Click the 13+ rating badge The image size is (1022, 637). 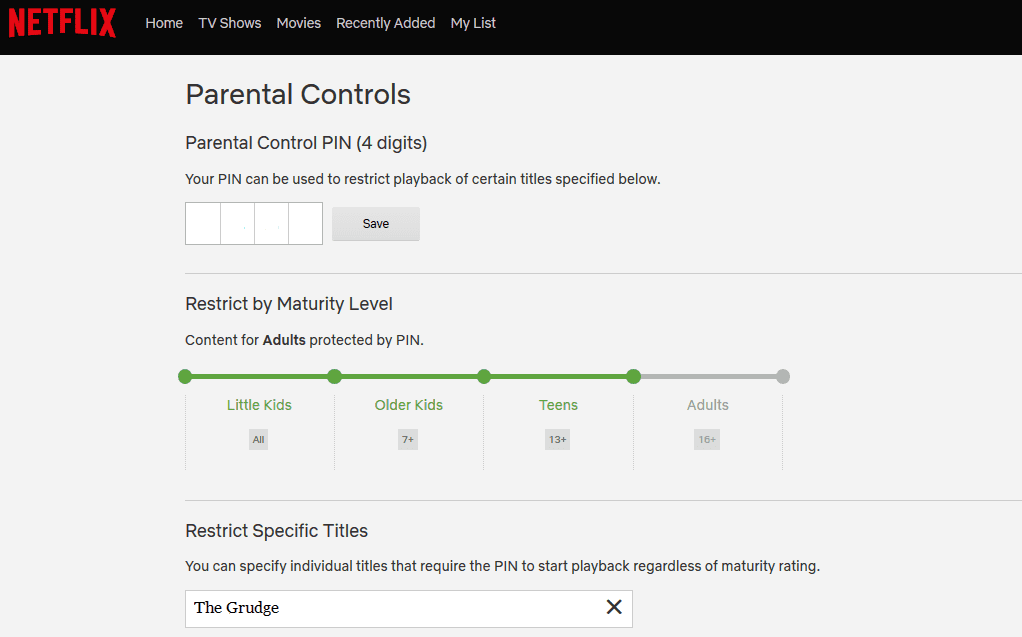click(x=557, y=440)
